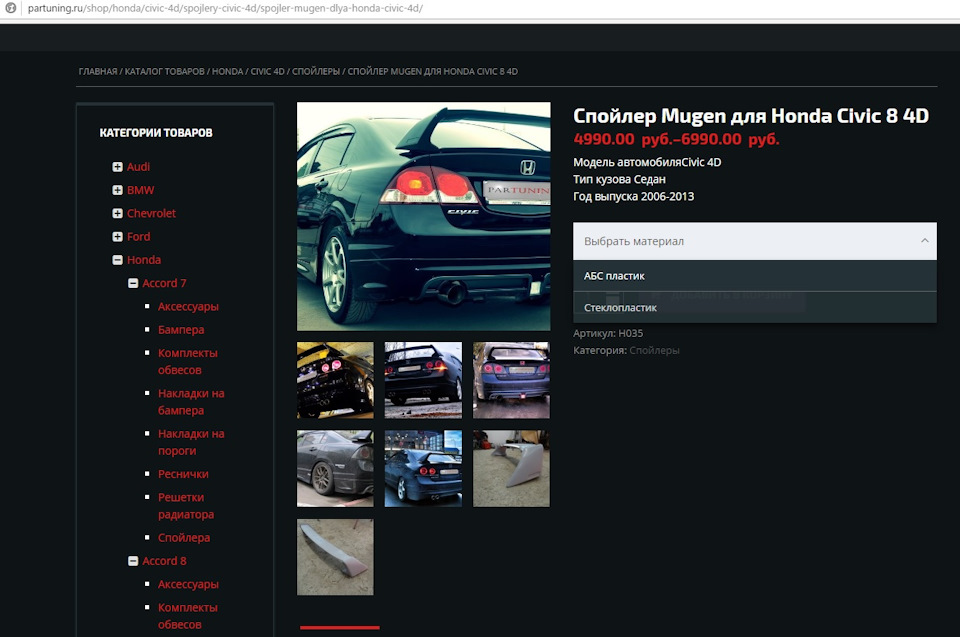Open Решетки радиатора category
Viewport: 960px width, 637px height.
point(186,506)
